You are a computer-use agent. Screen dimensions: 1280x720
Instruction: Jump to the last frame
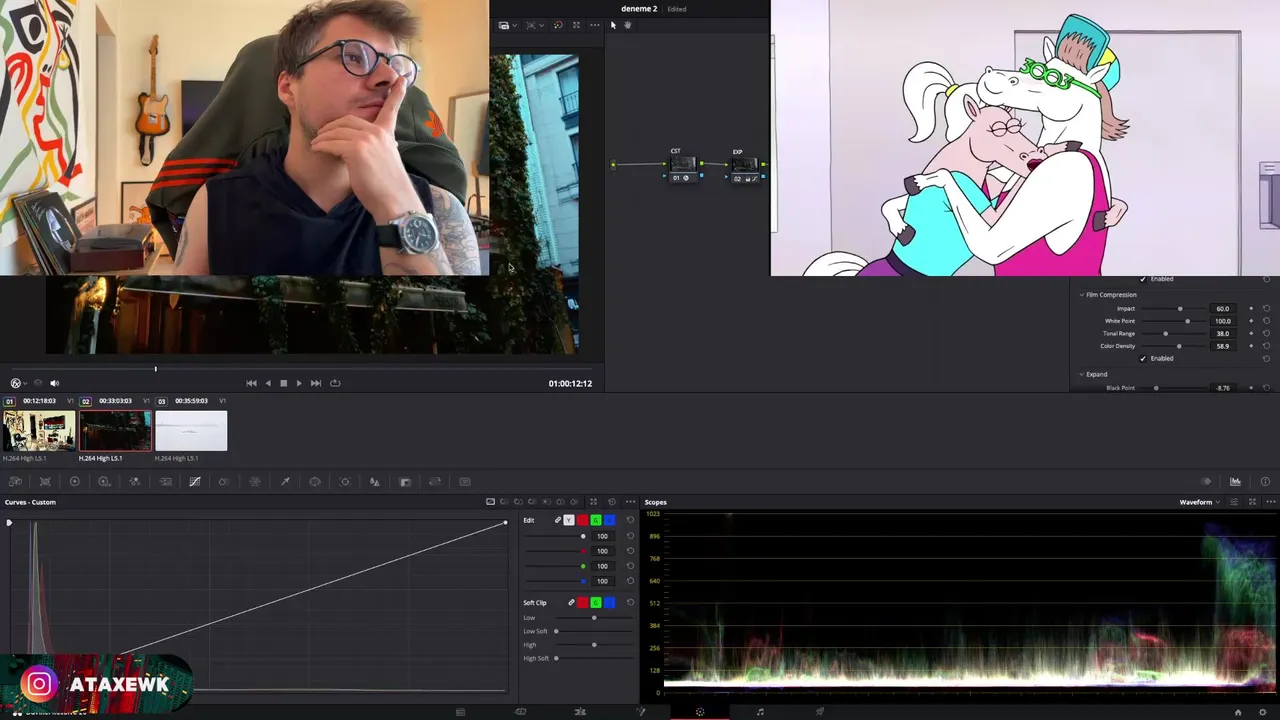(315, 383)
